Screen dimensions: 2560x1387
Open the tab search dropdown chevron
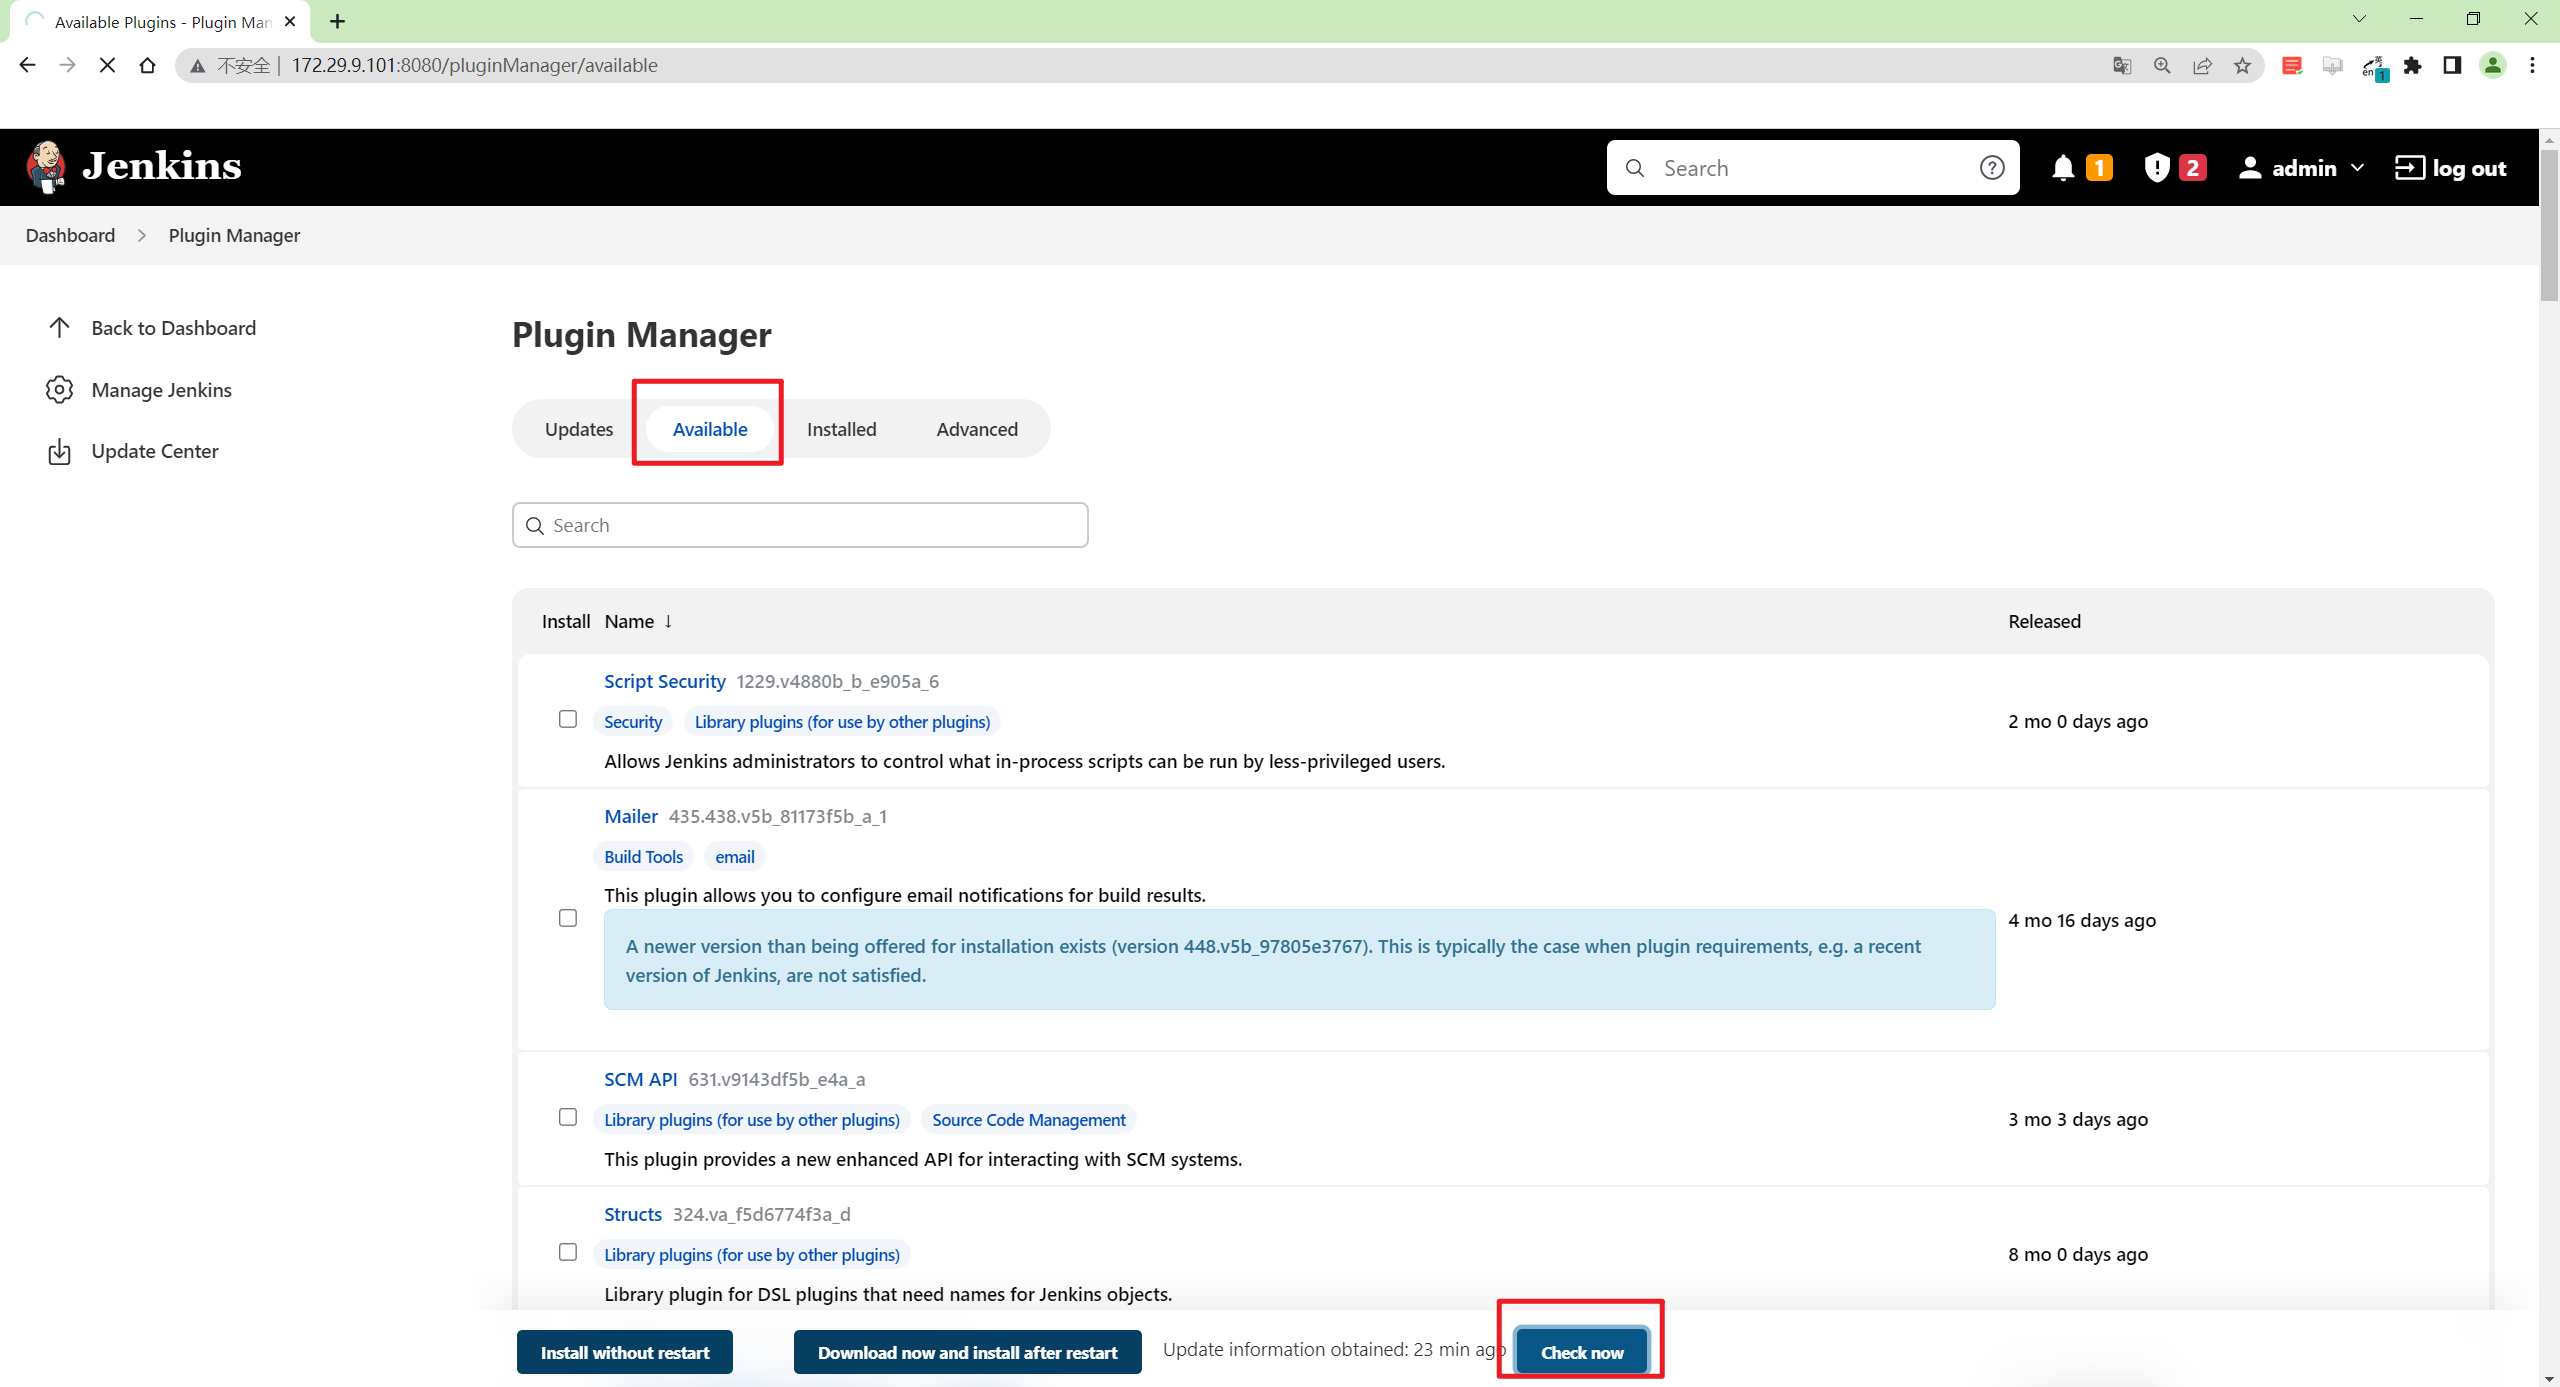pyautogui.click(x=2359, y=19)
